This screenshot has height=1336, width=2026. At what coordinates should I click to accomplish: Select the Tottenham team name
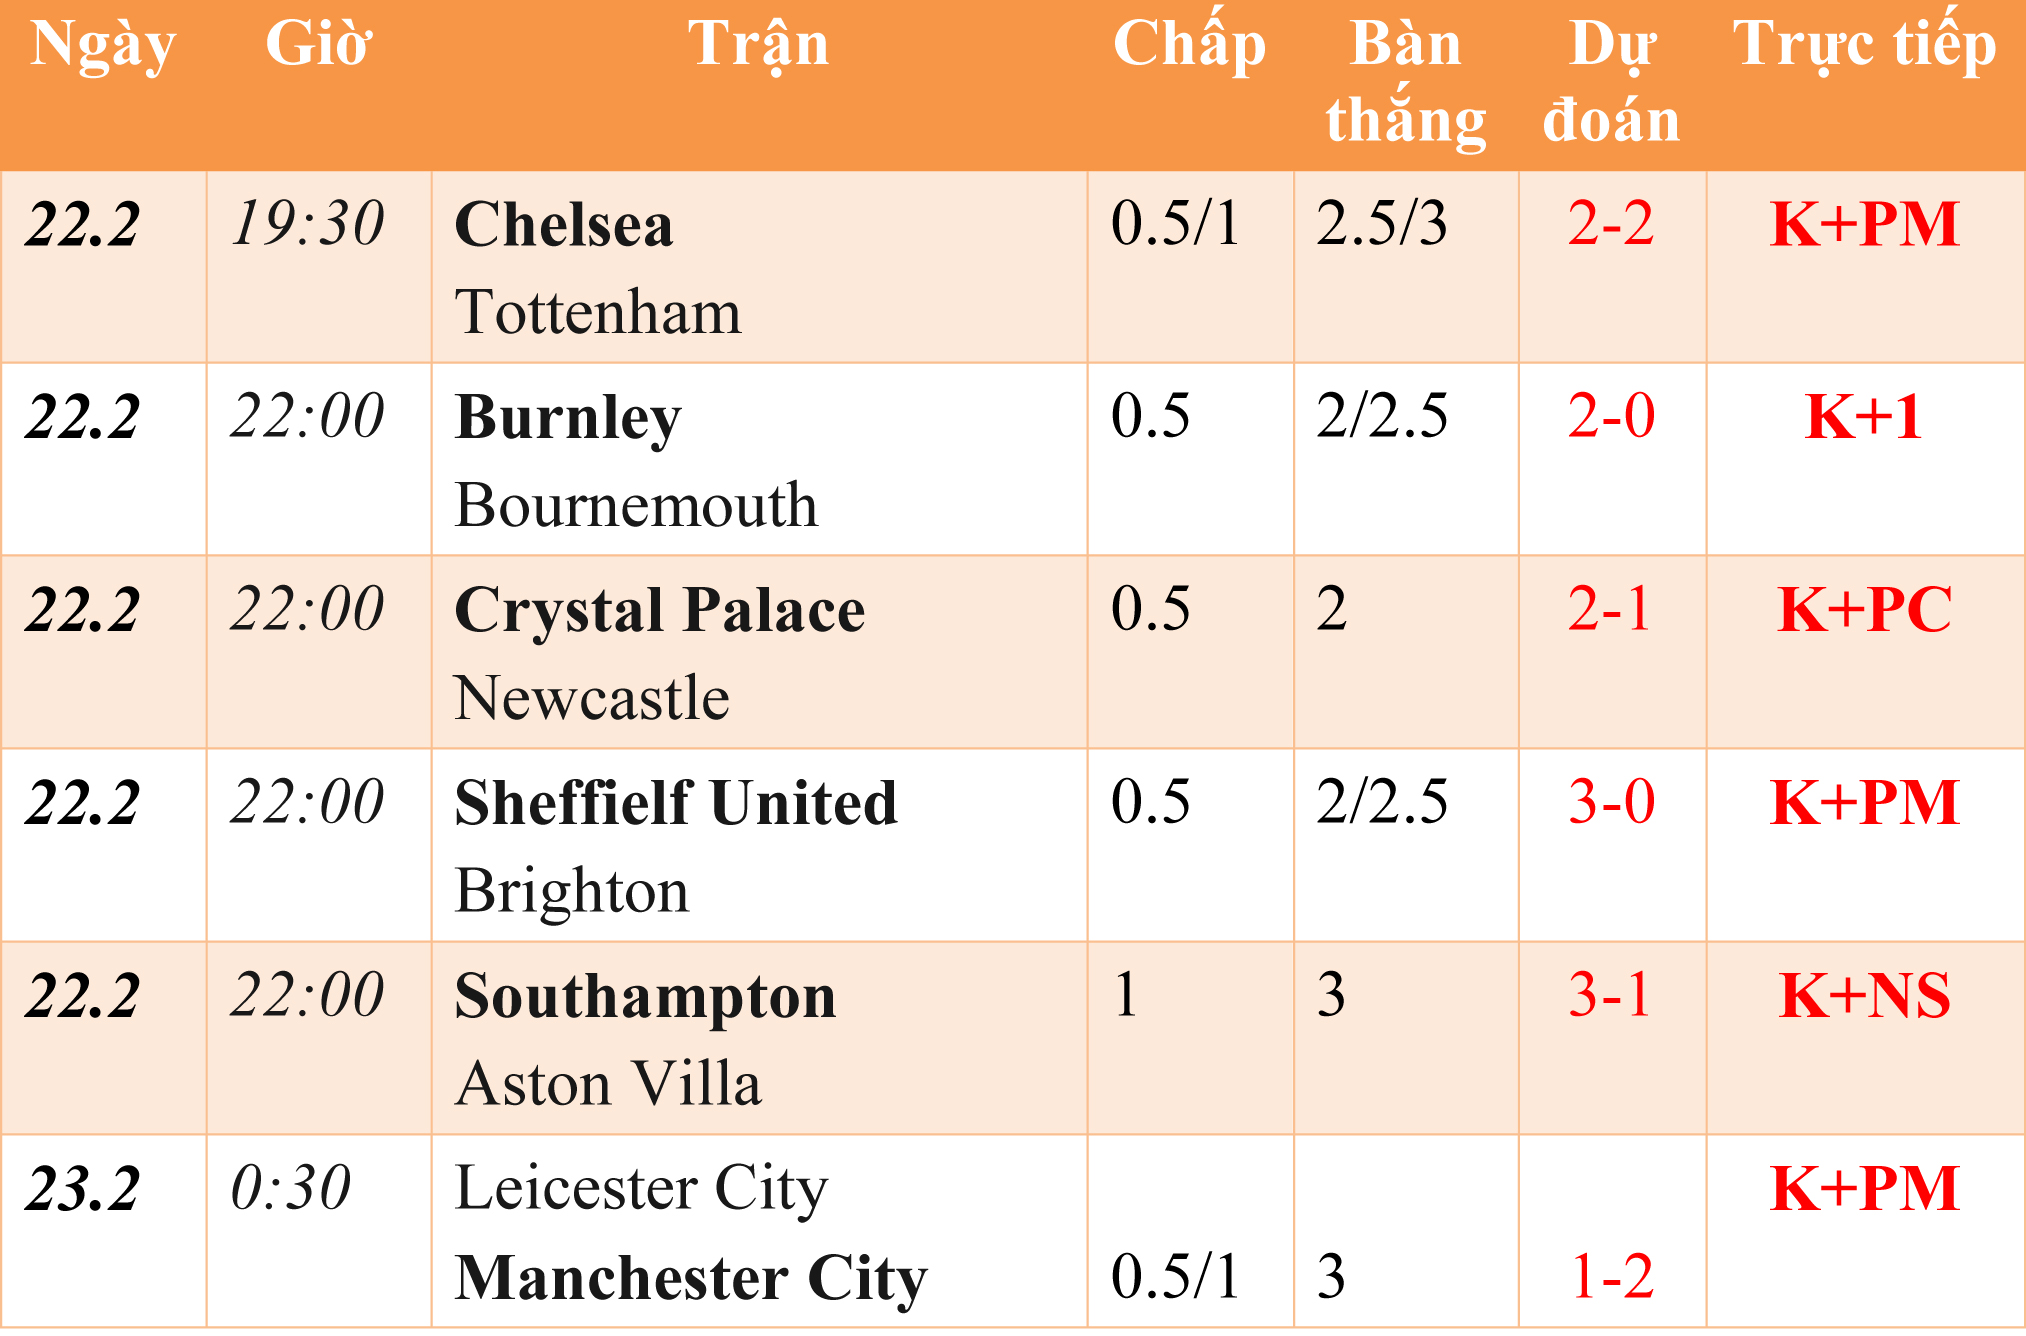pos(598,312)
